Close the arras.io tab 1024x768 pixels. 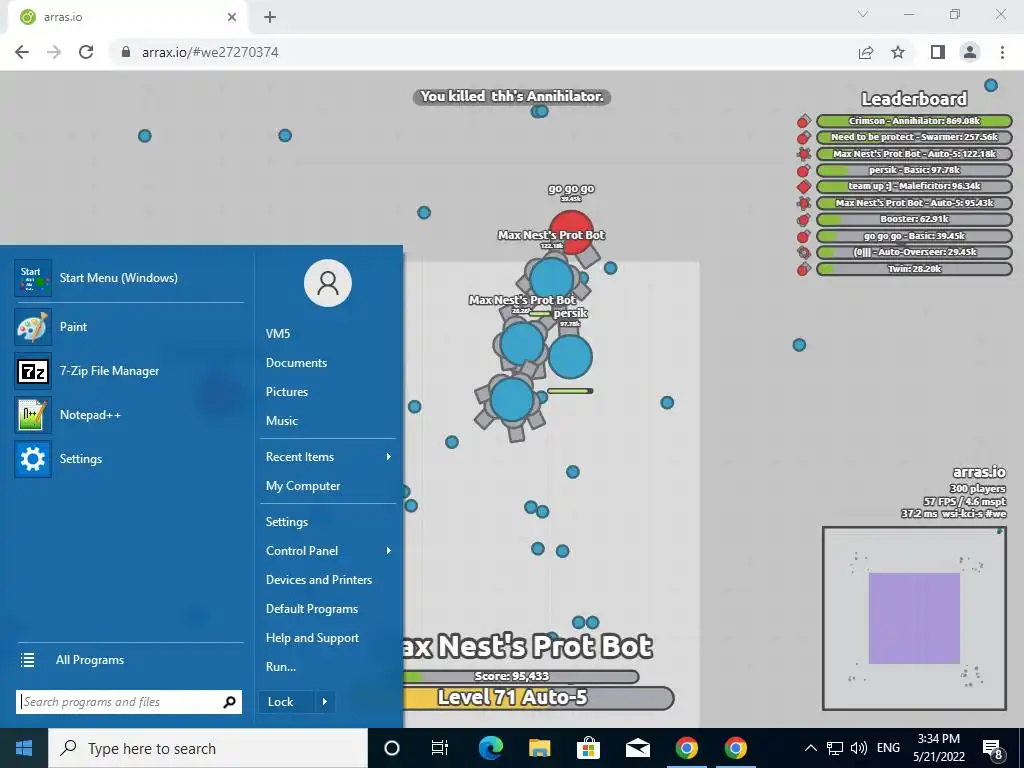coord(232,18)
